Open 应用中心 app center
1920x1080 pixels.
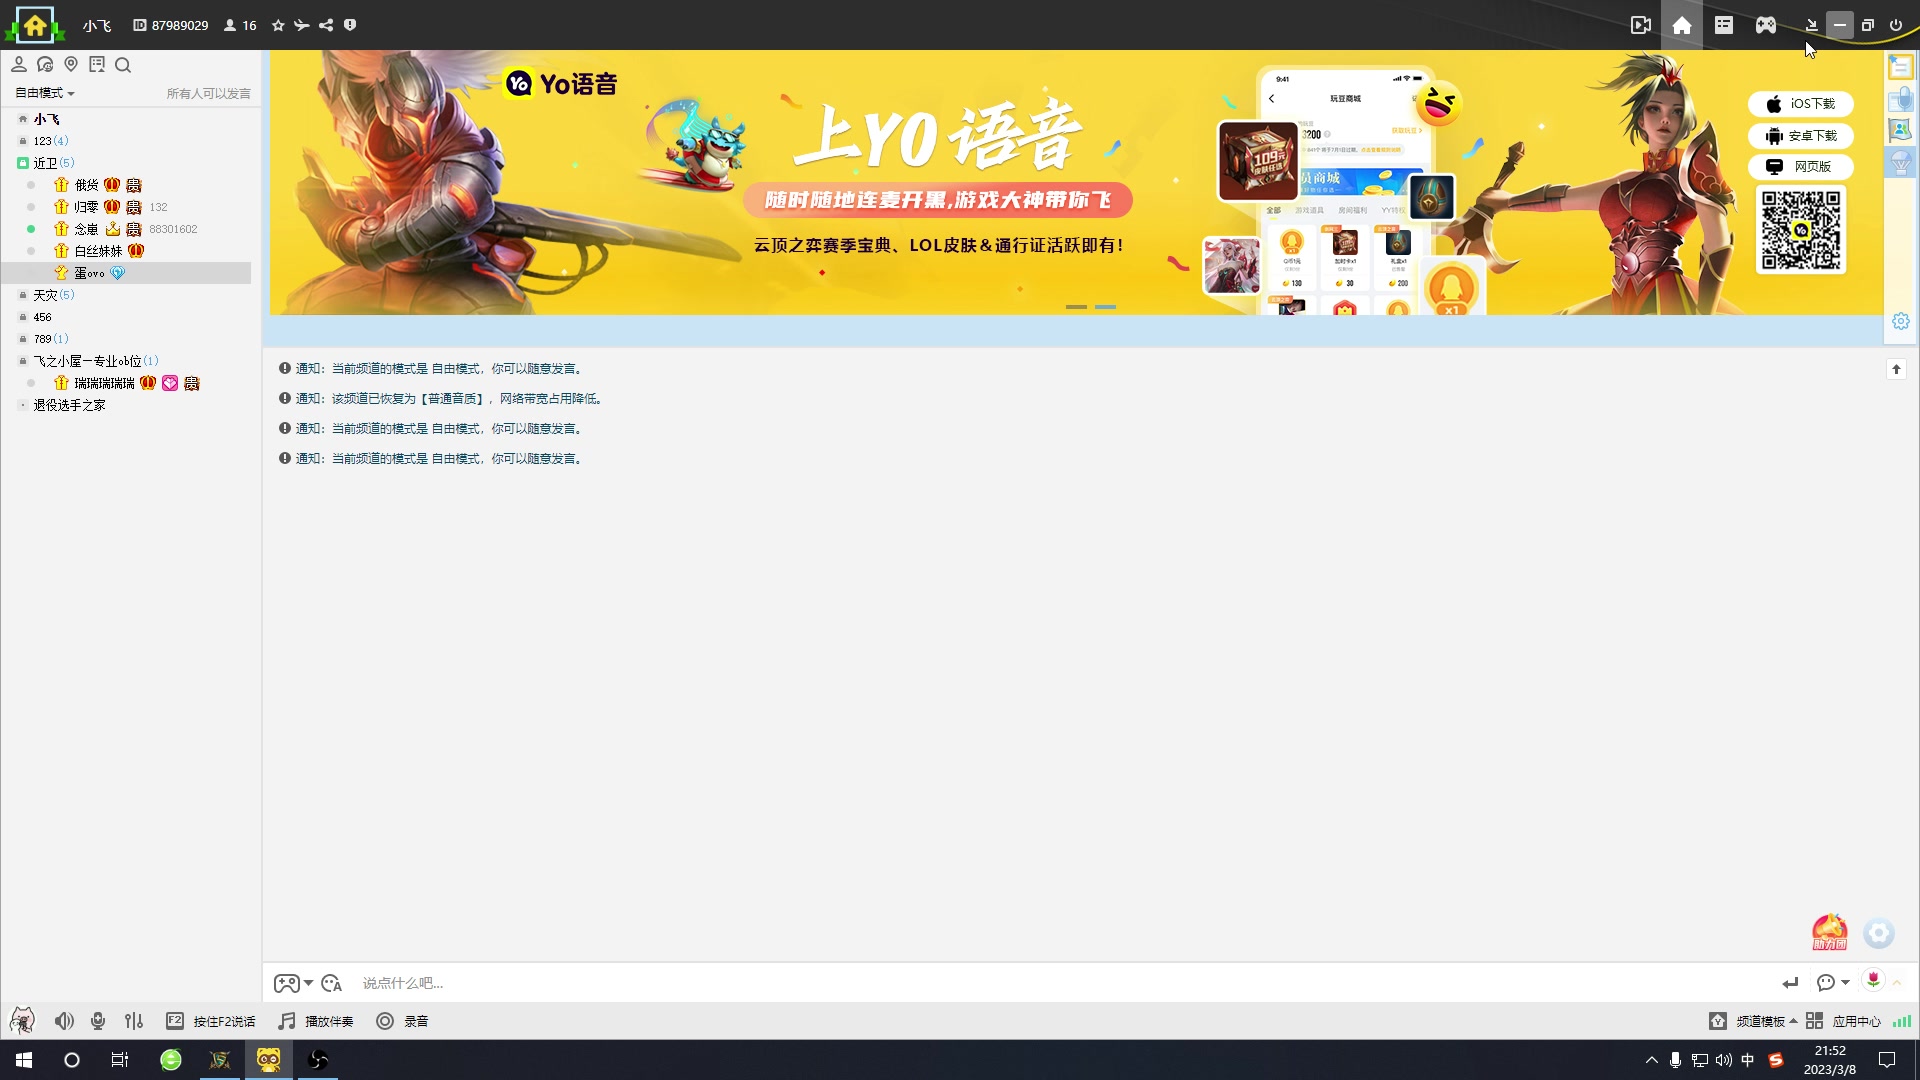1844,1021
